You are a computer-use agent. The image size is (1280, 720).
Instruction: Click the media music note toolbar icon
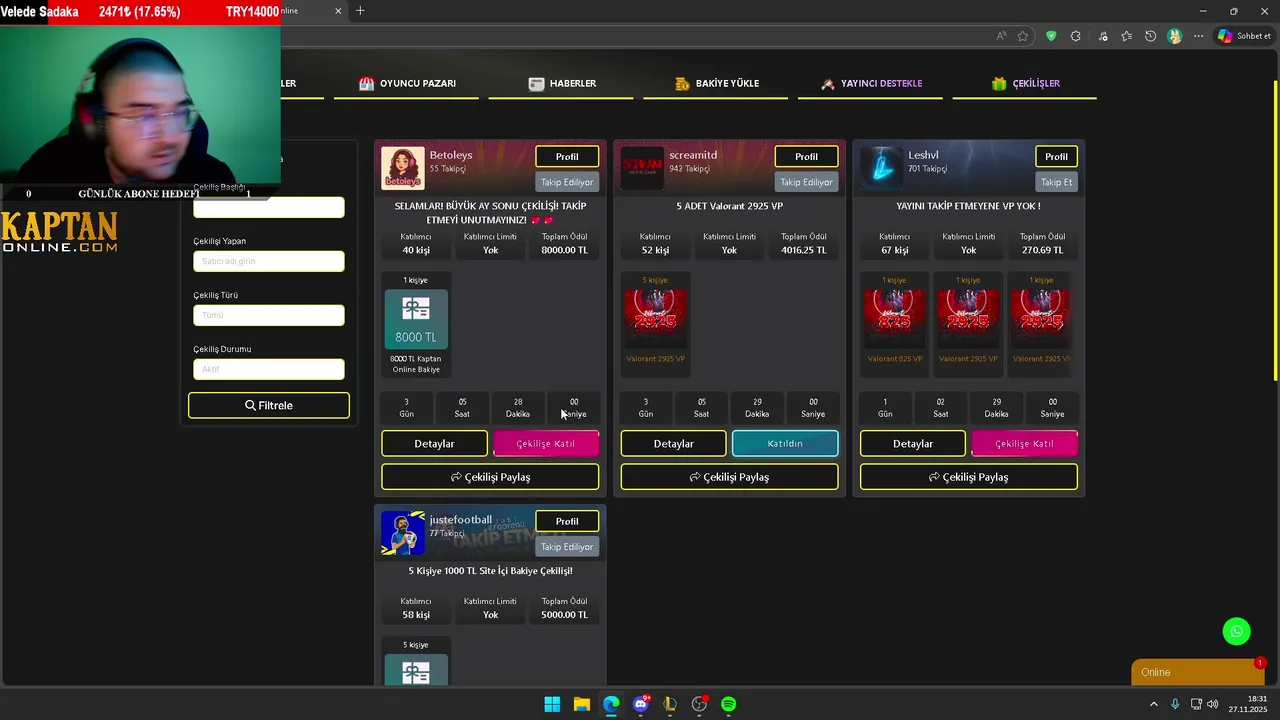(1103, 36)
